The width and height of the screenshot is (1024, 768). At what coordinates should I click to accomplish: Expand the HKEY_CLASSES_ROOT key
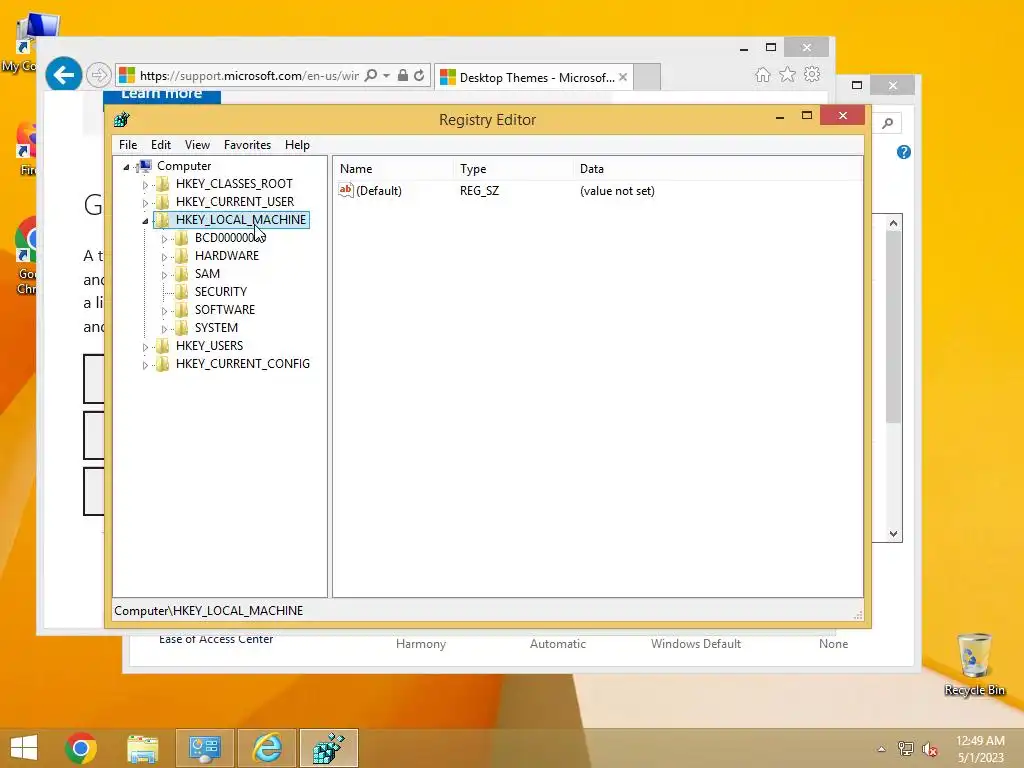(x=145, y=185)
